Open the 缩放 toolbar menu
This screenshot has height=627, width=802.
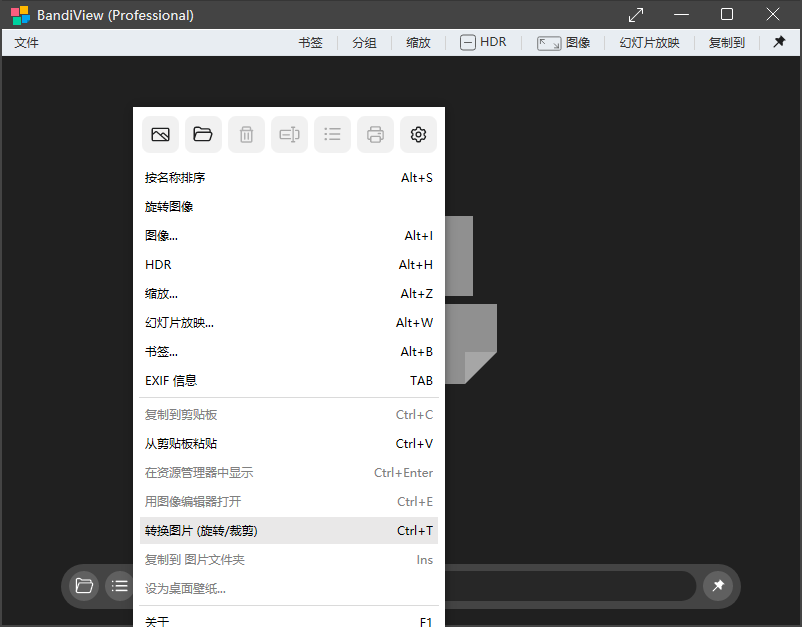(x=418, y=42)
